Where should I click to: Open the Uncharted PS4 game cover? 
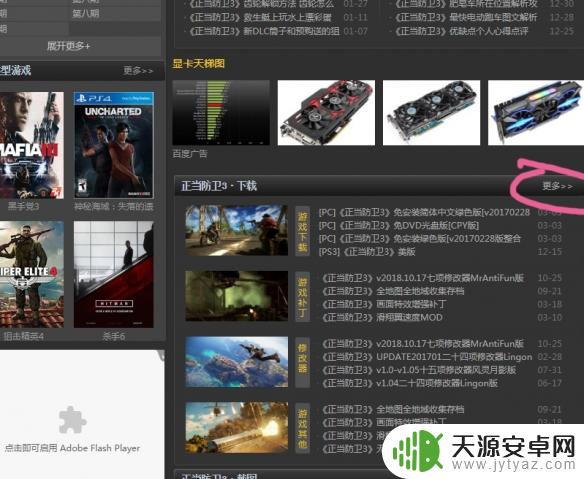114,145
